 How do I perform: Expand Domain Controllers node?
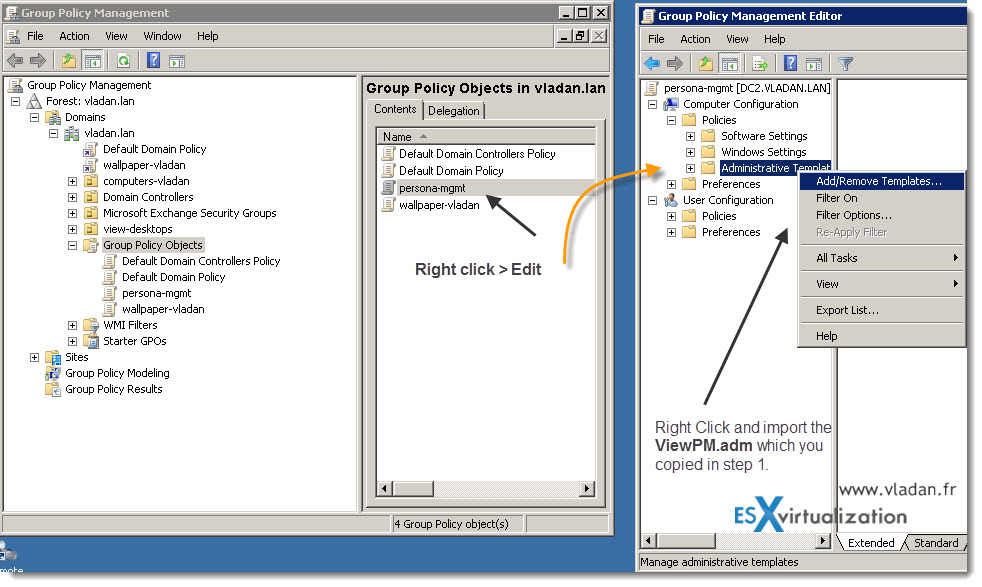click(72, 197)
